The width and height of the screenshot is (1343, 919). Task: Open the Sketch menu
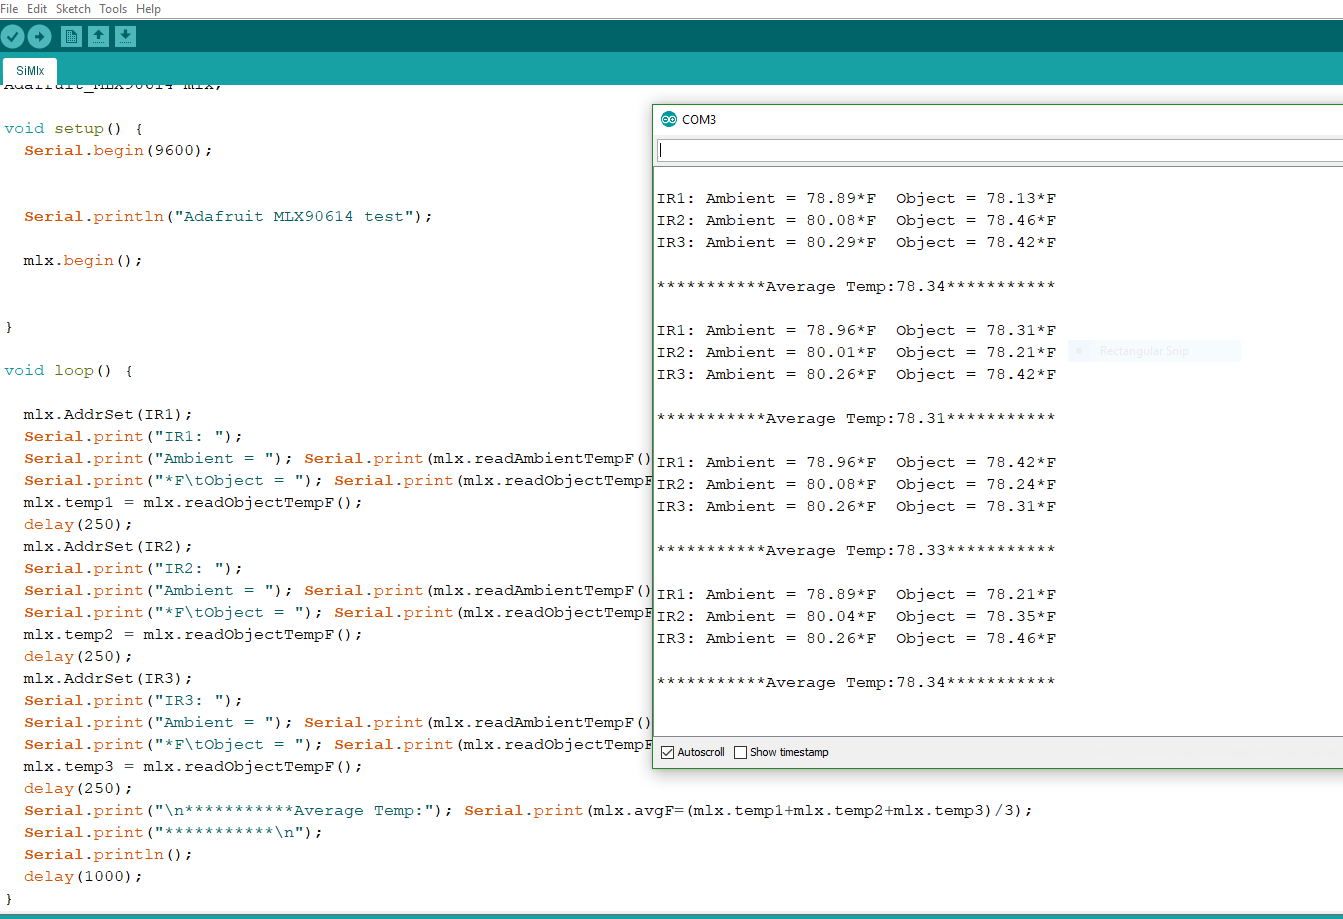73,9
